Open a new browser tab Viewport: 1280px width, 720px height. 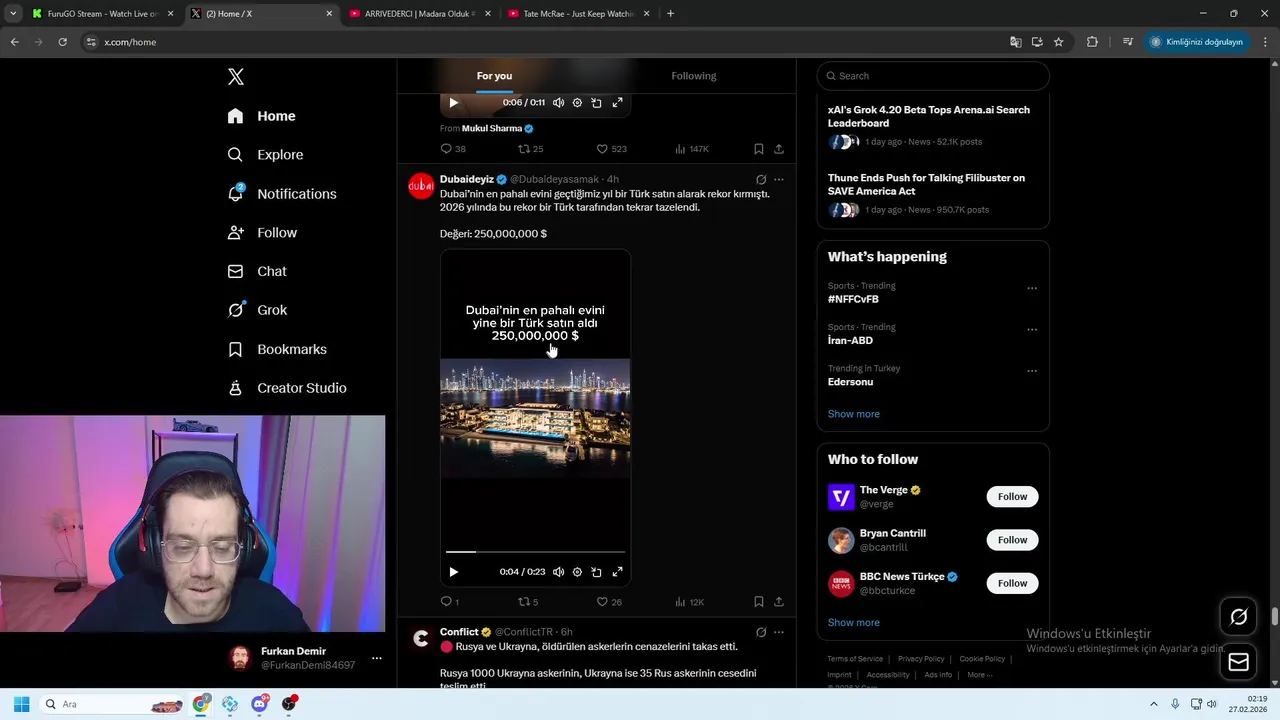pyautogui.click(x=670, y=14)
